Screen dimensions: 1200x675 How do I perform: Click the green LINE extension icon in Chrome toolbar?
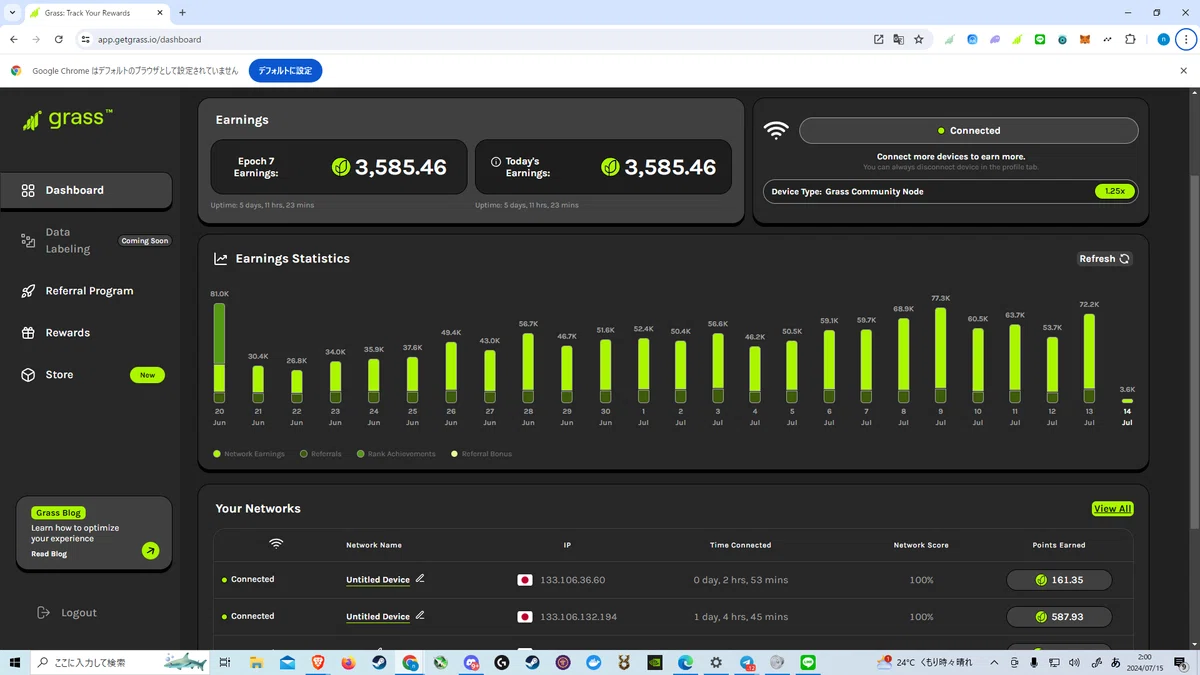[x=1040, y=39]
